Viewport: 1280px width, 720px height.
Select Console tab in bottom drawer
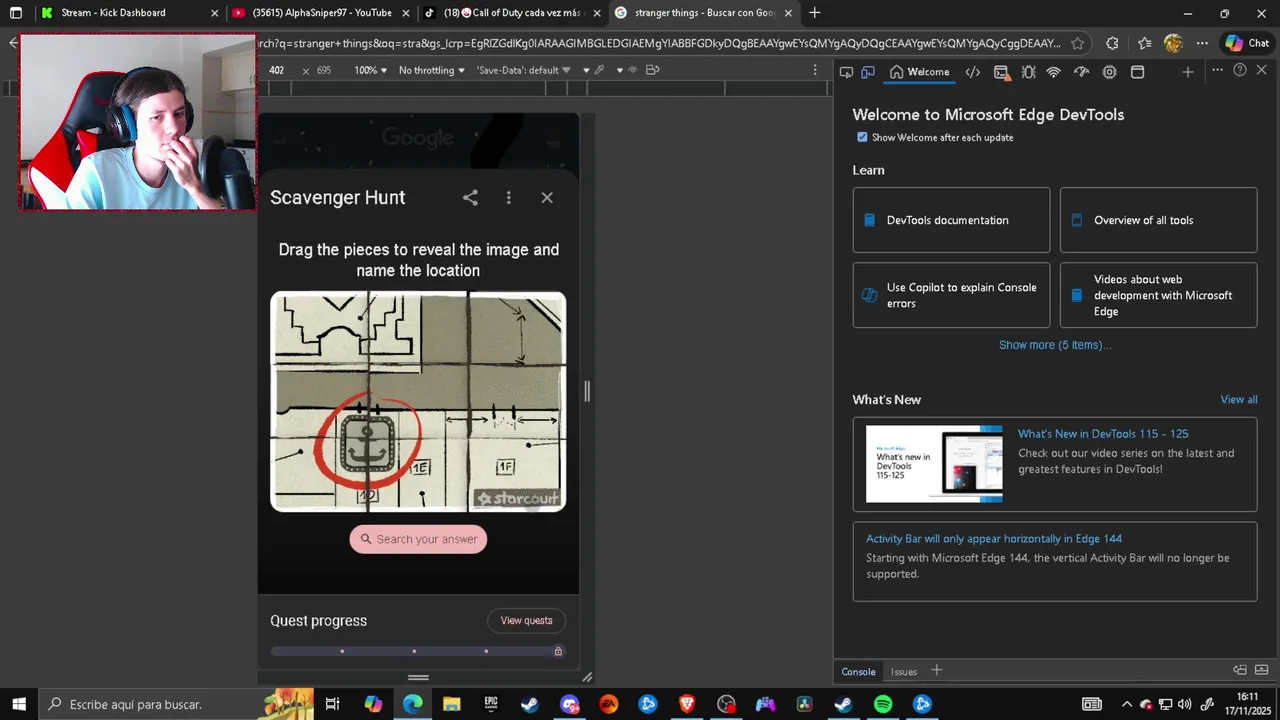pyautogui.click(x=858, y=672)
